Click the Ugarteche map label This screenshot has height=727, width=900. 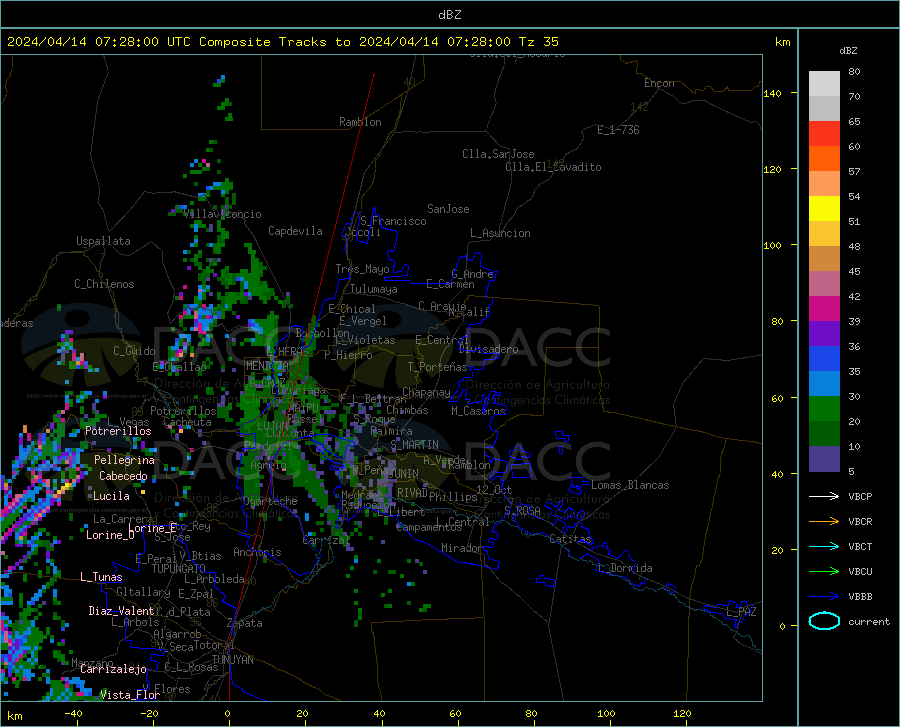click(x=270, y=501)
